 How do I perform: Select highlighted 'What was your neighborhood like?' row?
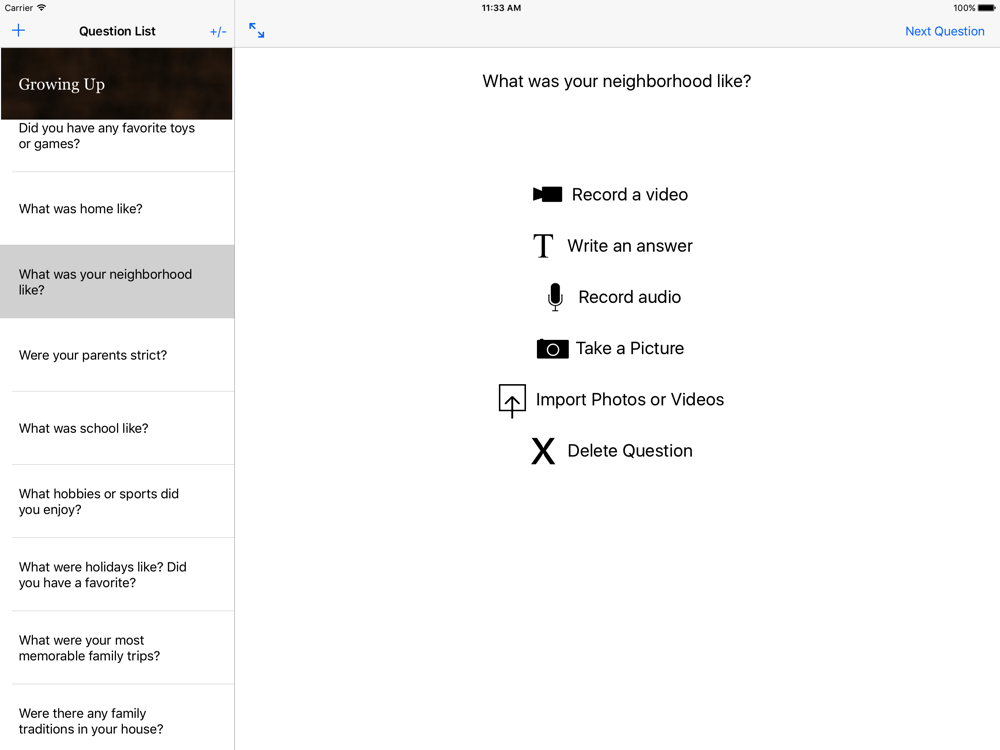click(117, 282)
